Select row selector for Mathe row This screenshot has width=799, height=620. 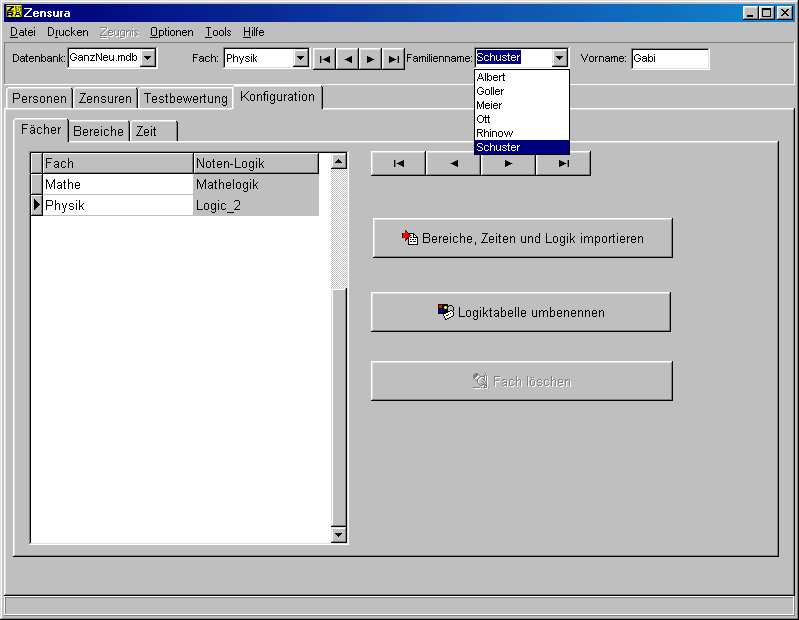(37, 184)
